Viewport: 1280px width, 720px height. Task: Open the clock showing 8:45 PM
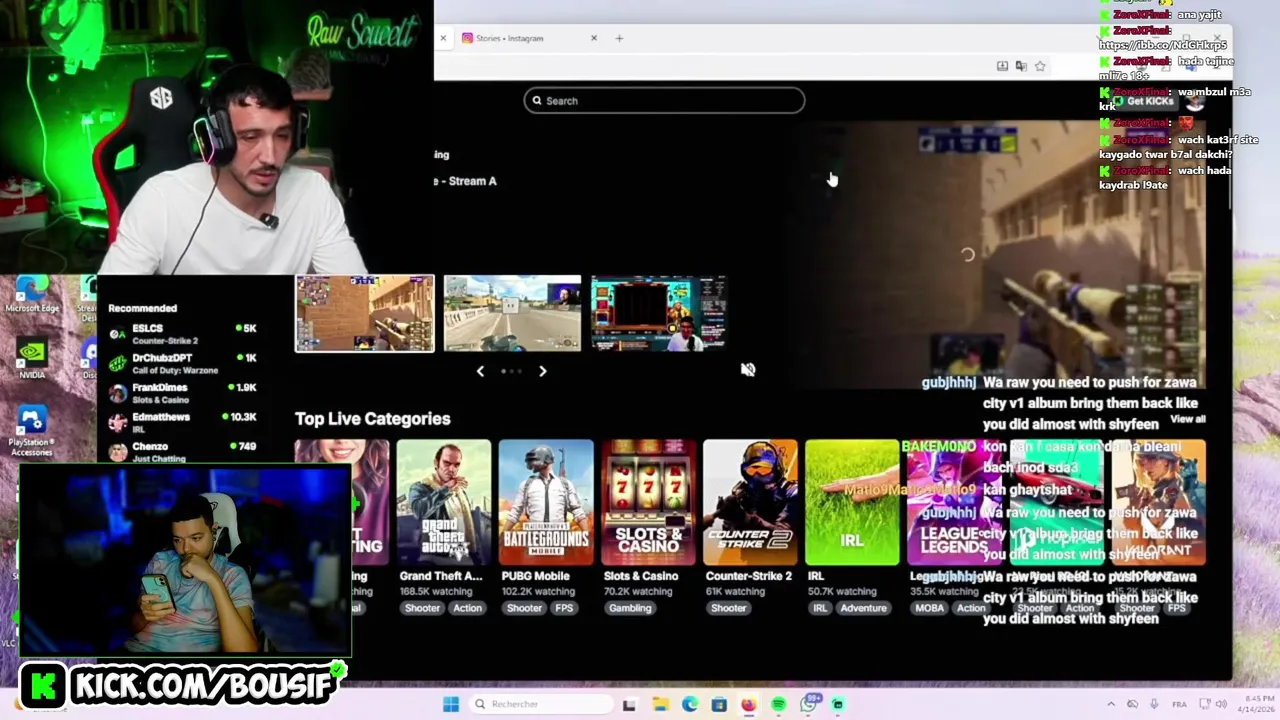[1258, 704]
